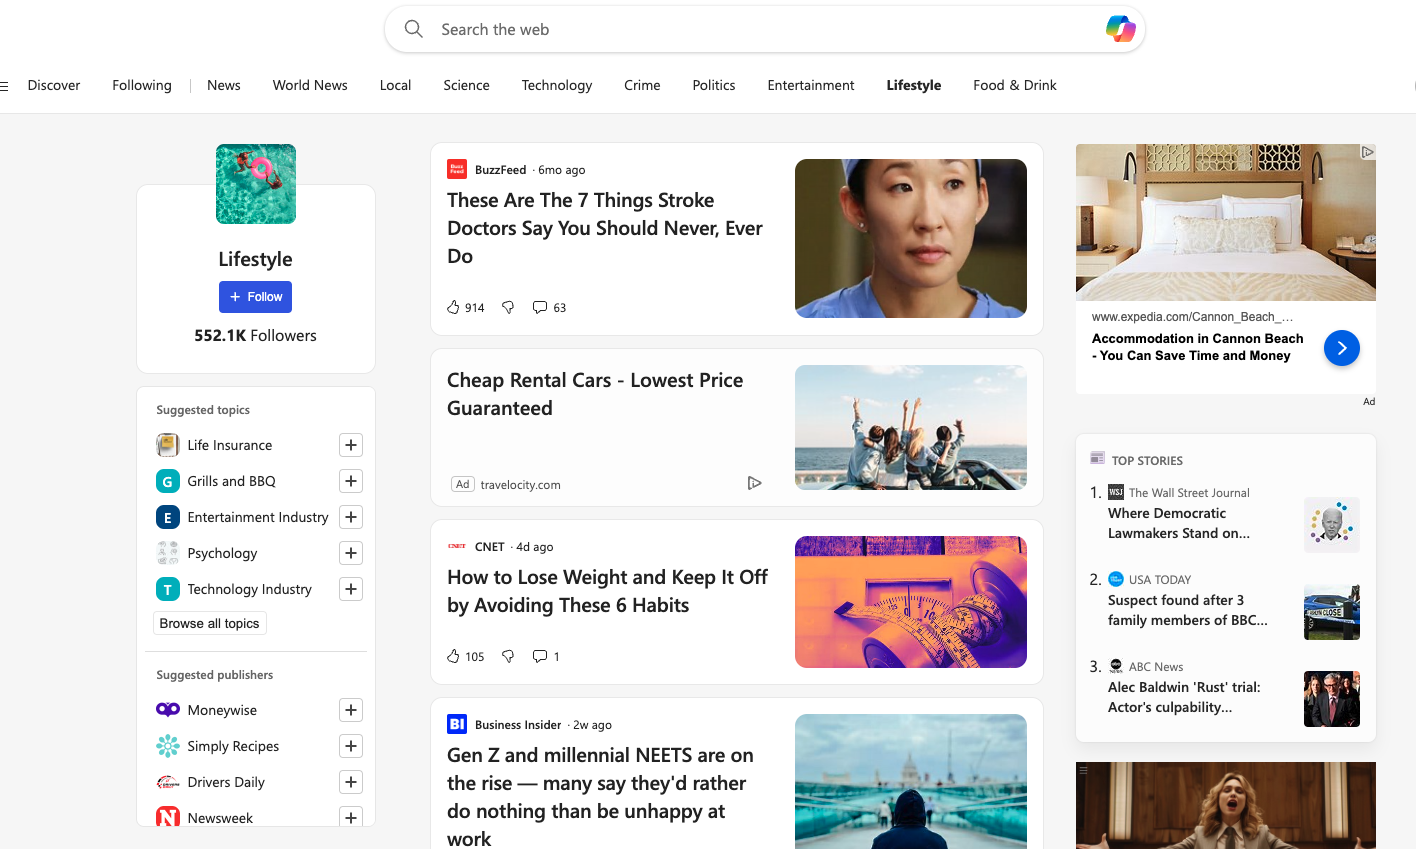Click the USA TODAY story thumbnail
This screenshot has width=1416, height=850.
pos(1332,612)
